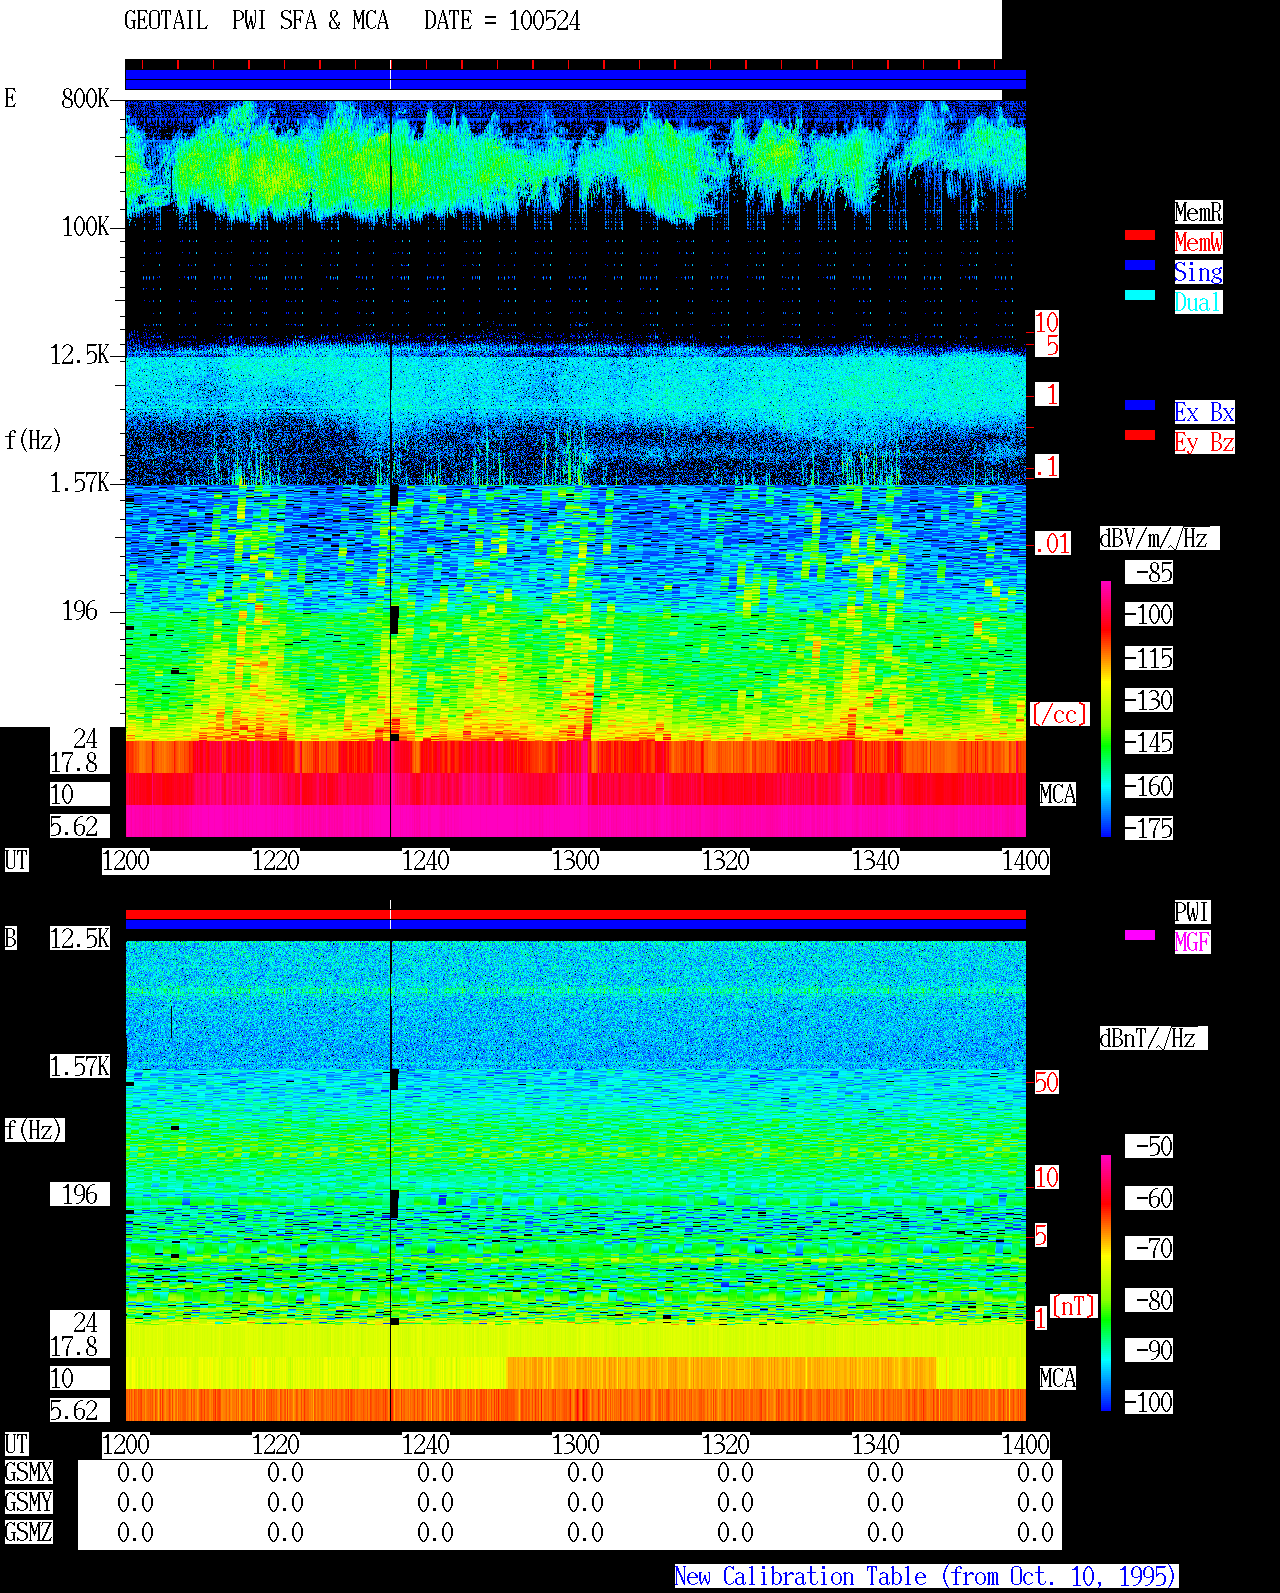The width and height of the screenshot is (1280, 1593).
Task: Click the red Ey Bz legend swatch
Action: tap(1140, 435)
